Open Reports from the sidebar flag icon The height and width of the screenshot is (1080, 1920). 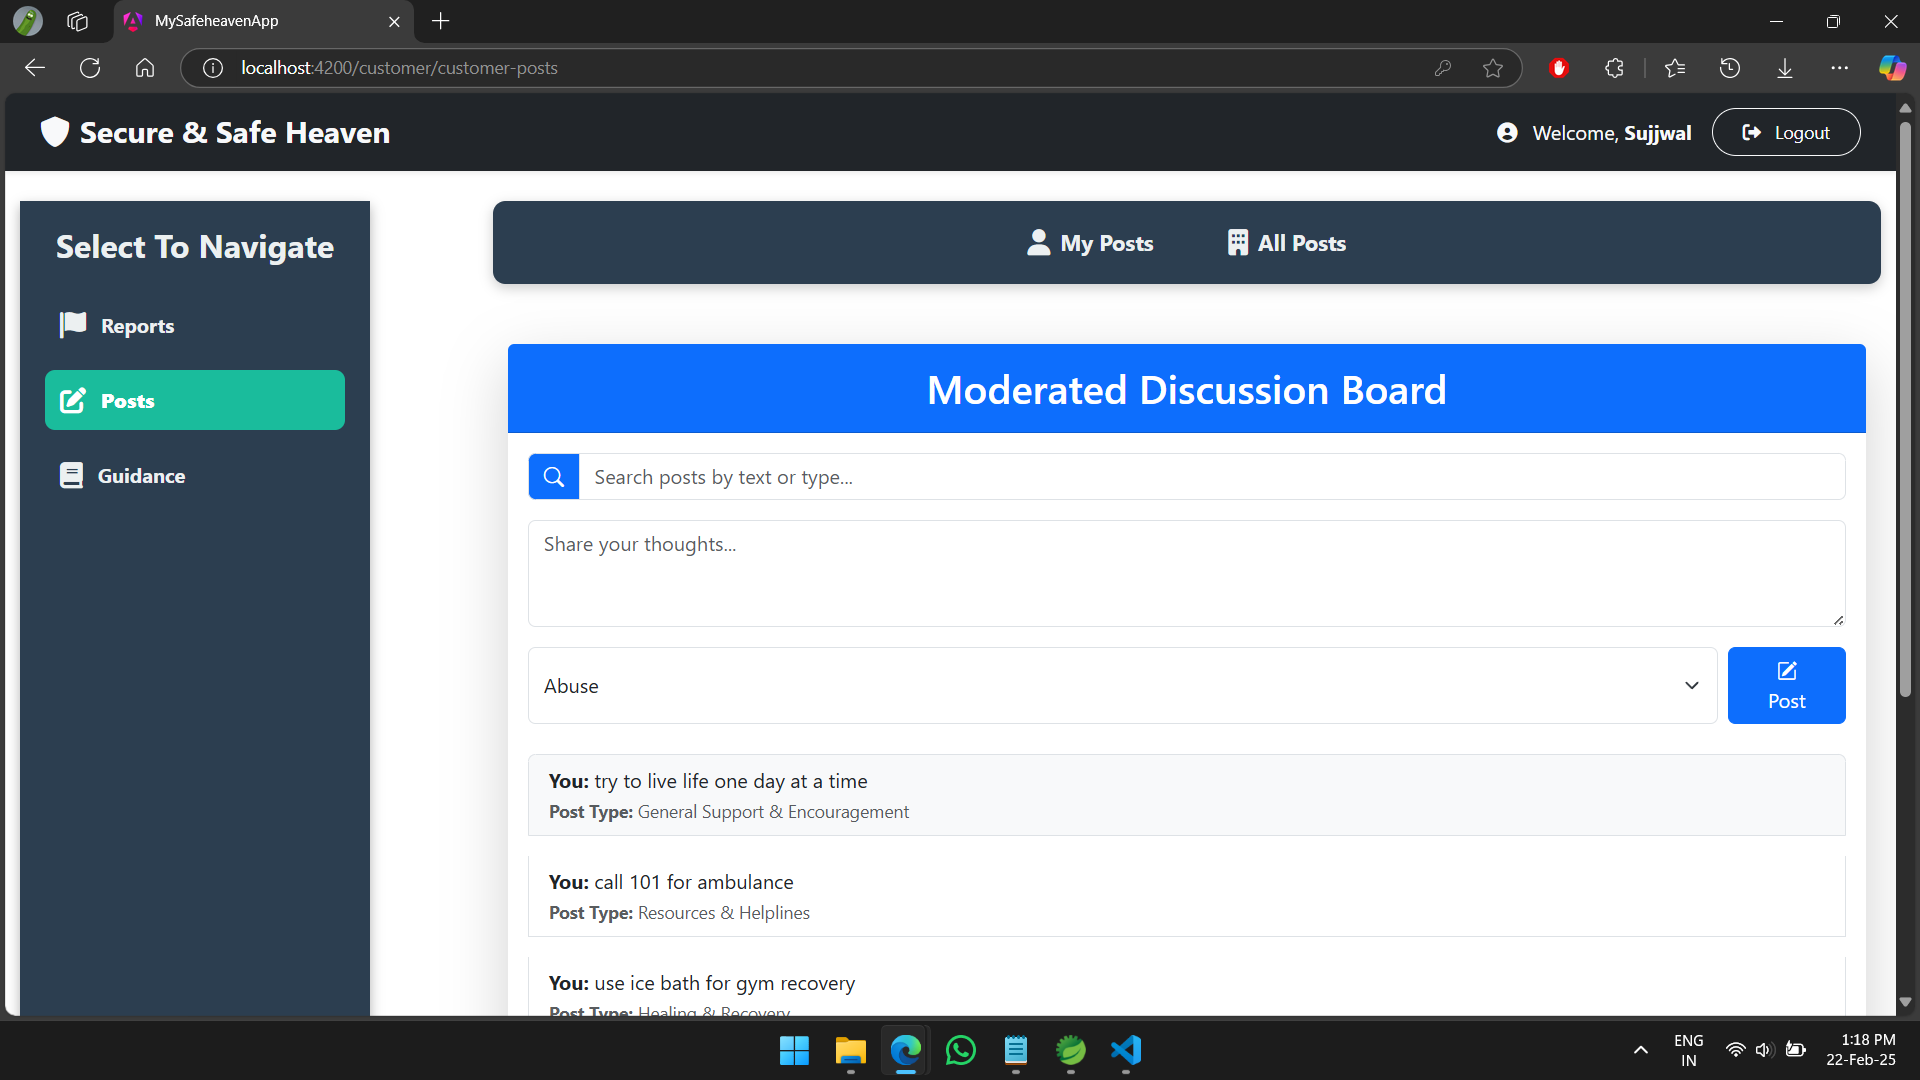73,325
